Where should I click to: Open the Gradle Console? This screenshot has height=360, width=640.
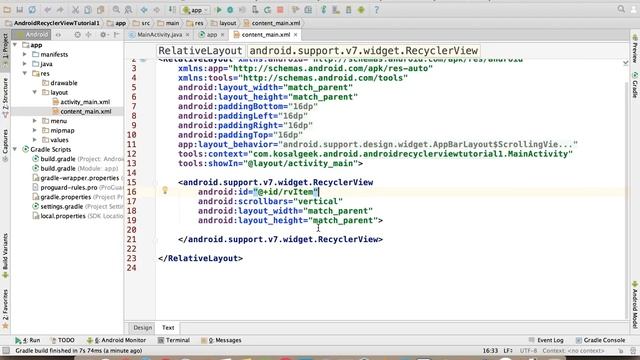[x=600, y=340]
